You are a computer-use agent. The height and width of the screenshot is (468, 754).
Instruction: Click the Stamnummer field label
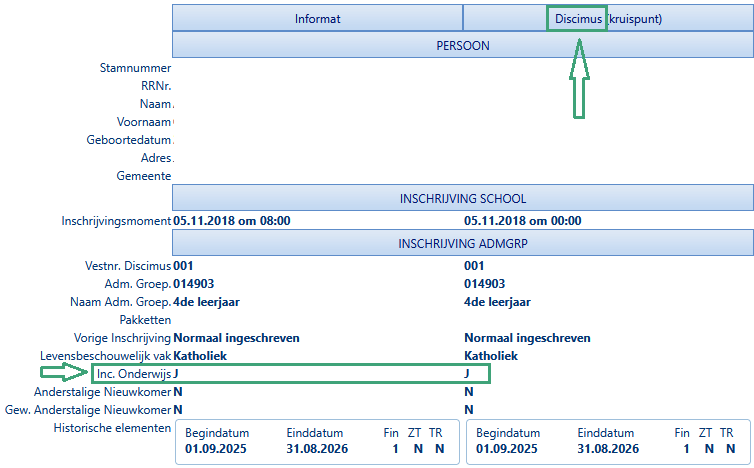pos(136,68)
